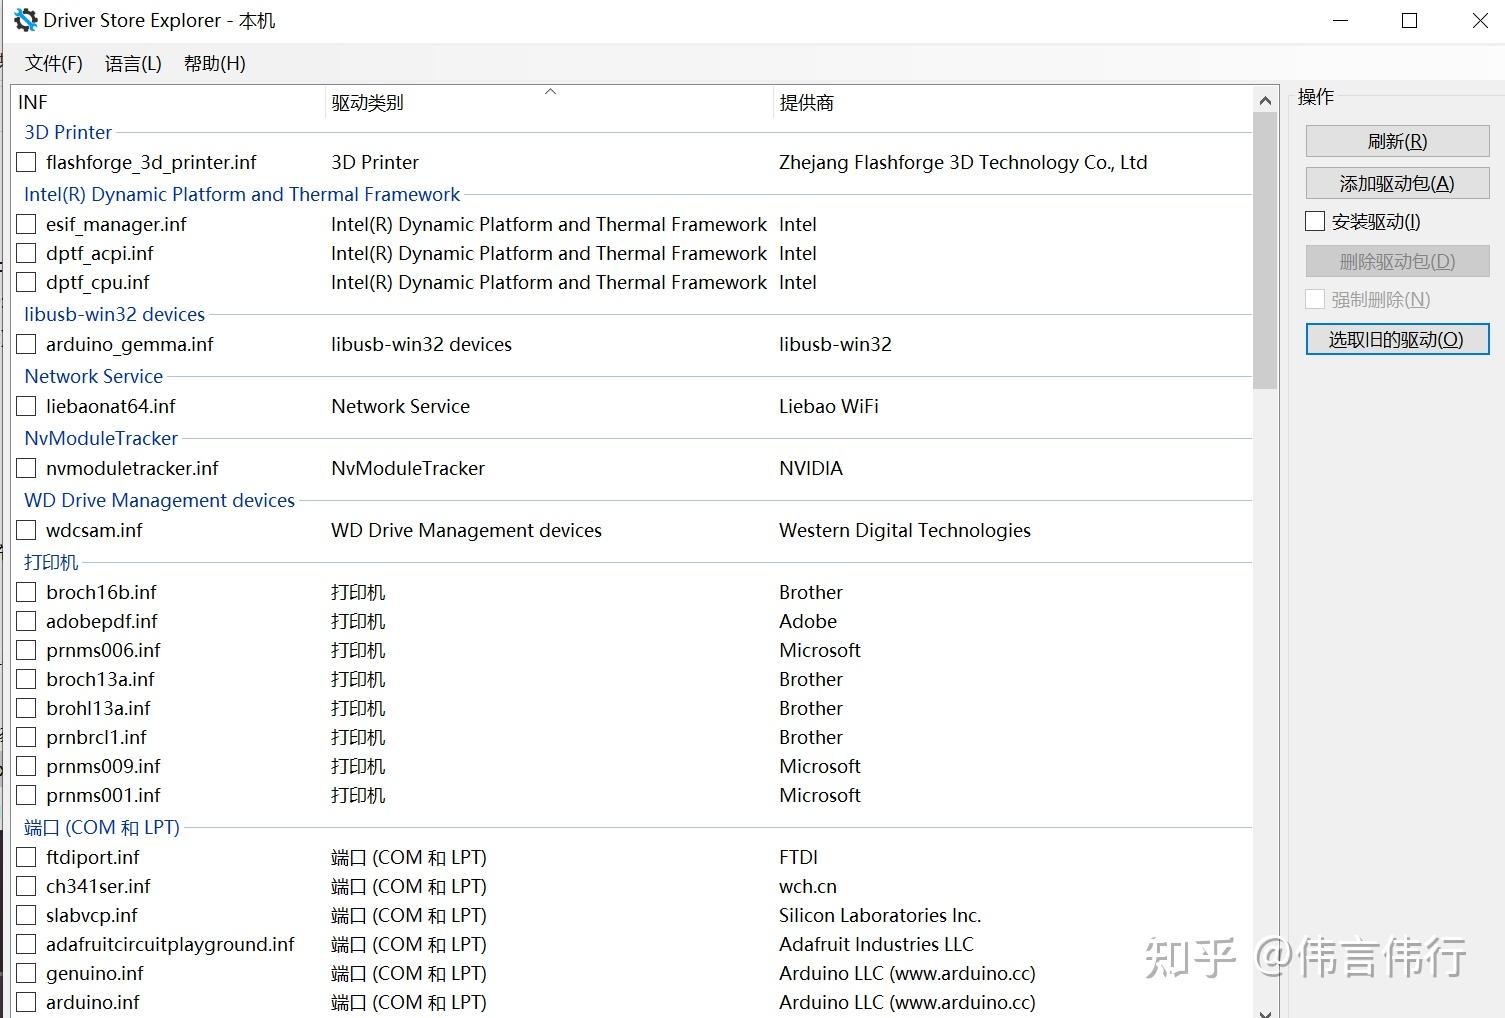Select the nvmoduletracker.inf checkbox

25,468
